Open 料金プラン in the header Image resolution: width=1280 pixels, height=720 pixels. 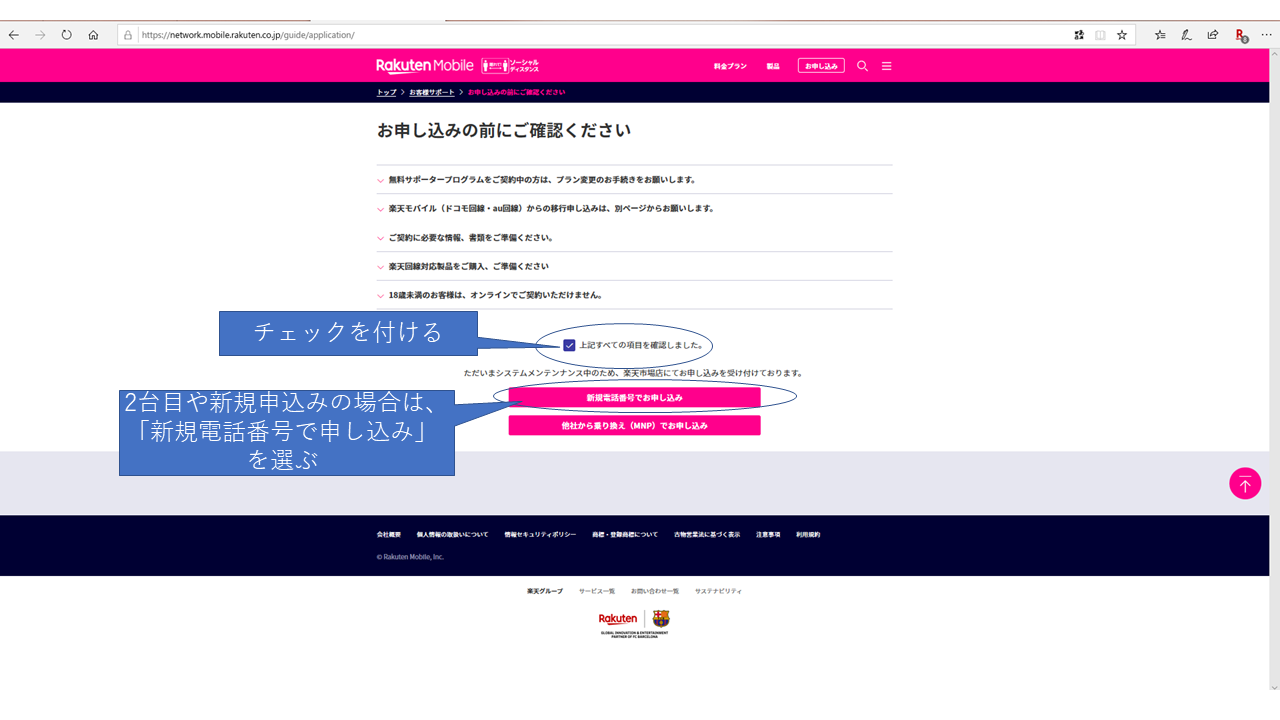pos(730,66)
